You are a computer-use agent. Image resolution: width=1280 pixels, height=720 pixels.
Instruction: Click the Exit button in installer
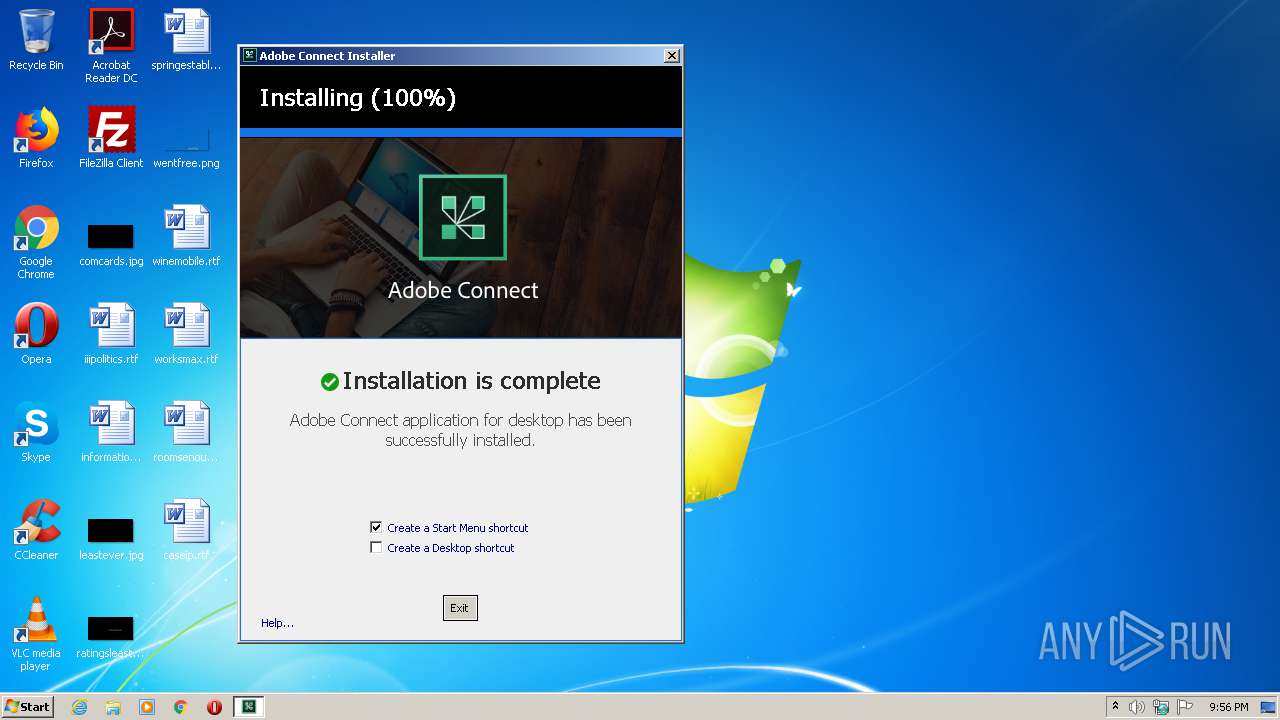click(x=460, y=608)
